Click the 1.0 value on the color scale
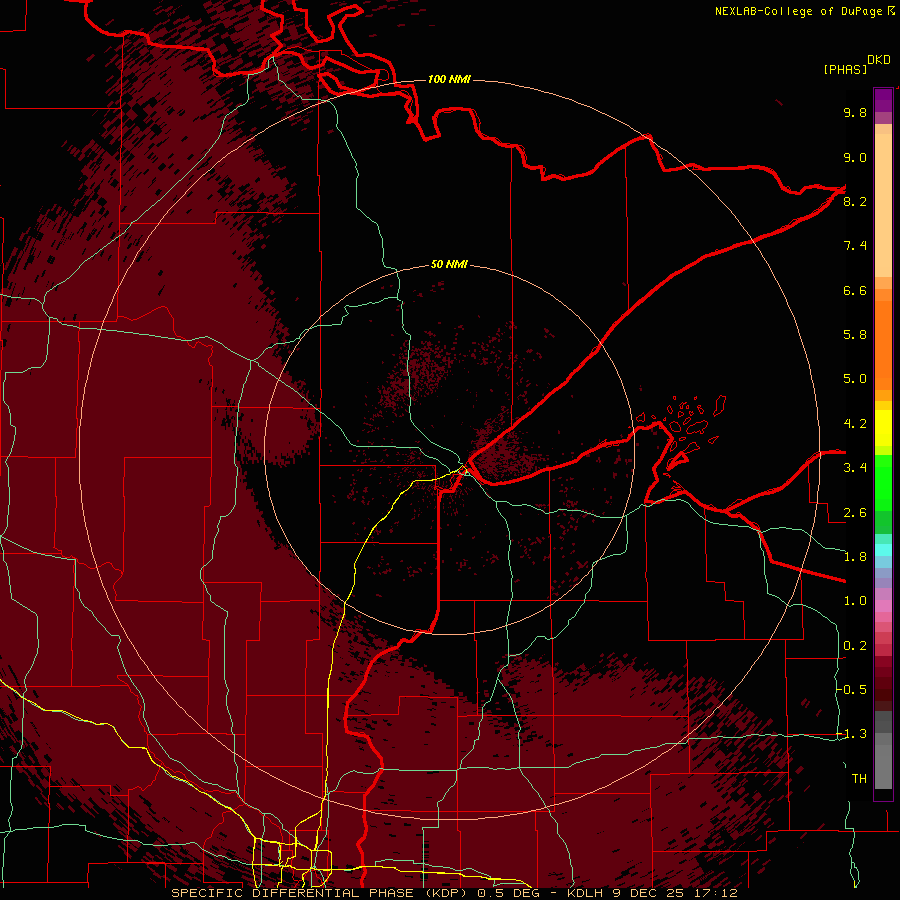Screen dimensions: 900x900 855,601
